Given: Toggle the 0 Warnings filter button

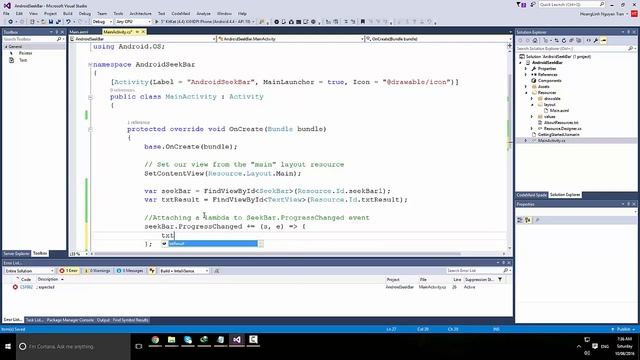Looking at the screenshot, I should click(x=97, y=271).
